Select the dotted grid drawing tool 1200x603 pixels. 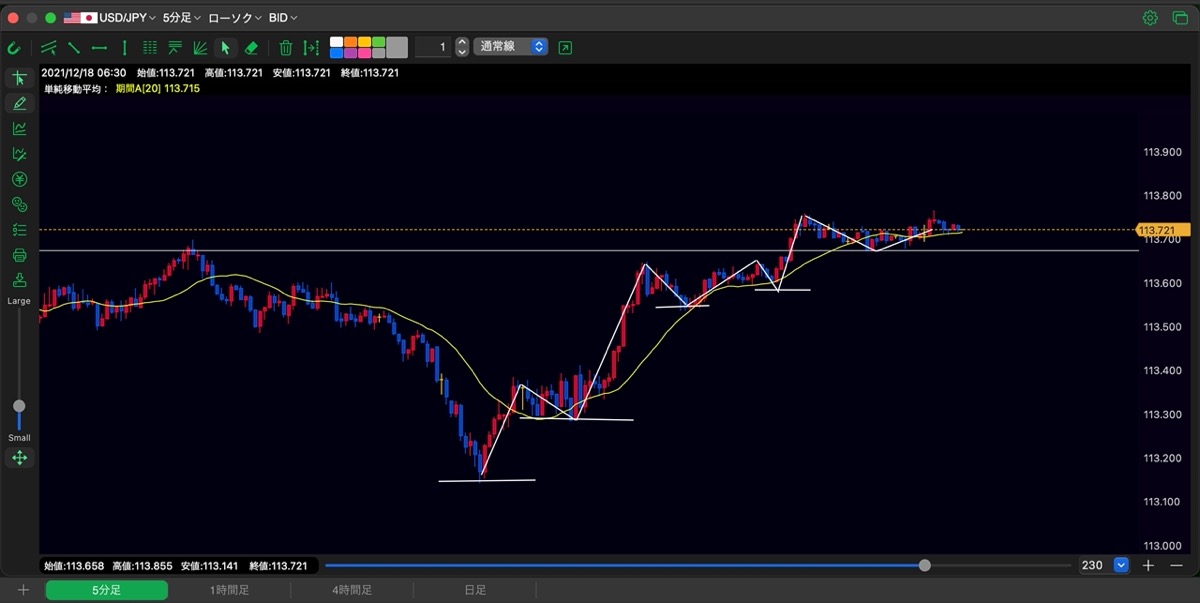coord(150,47)
